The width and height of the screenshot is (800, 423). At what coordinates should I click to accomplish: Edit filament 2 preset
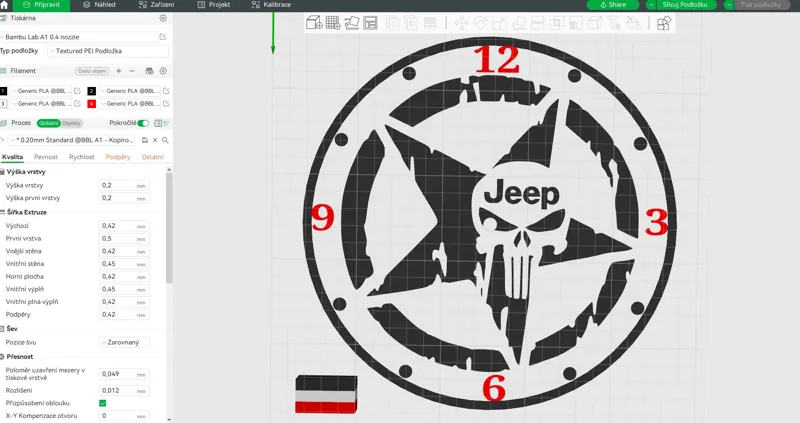click(166, 91)
